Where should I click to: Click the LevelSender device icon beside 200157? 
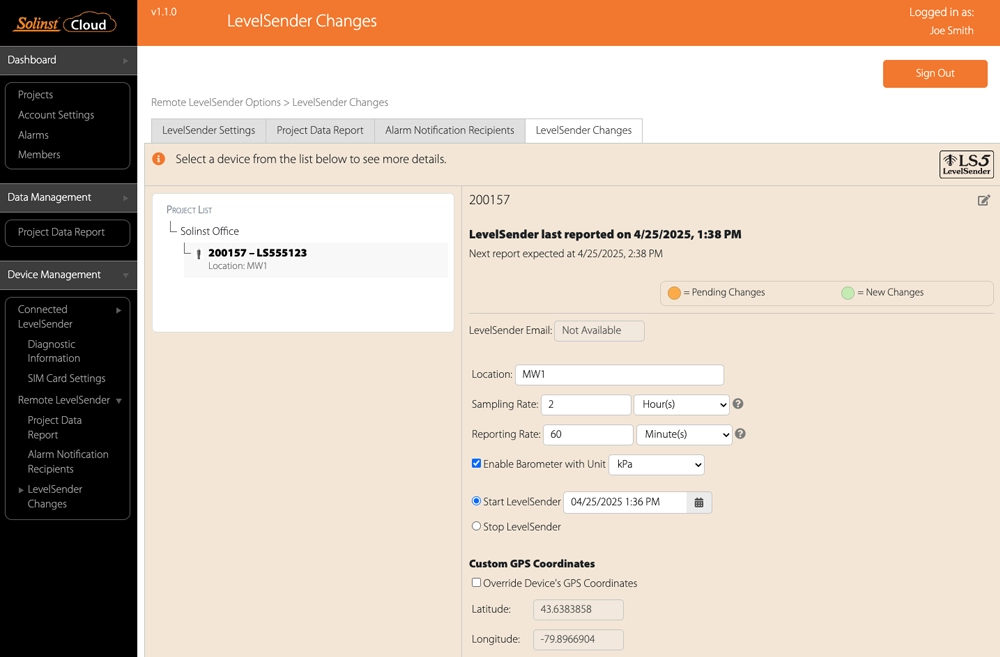click(197, 253)
